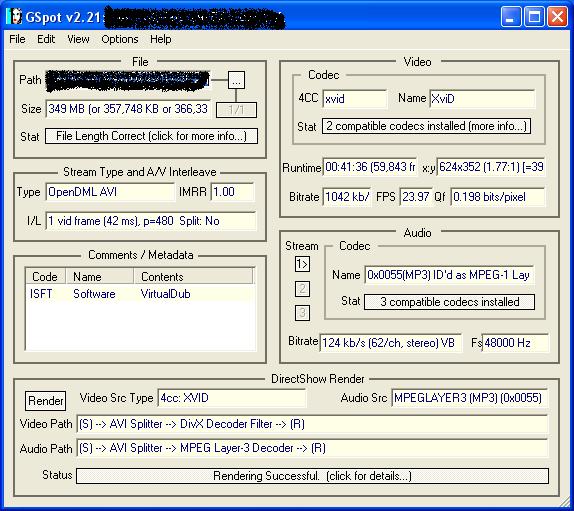Click the I/L field with vid frame info
574x511 pixels.
coord(151,221)
